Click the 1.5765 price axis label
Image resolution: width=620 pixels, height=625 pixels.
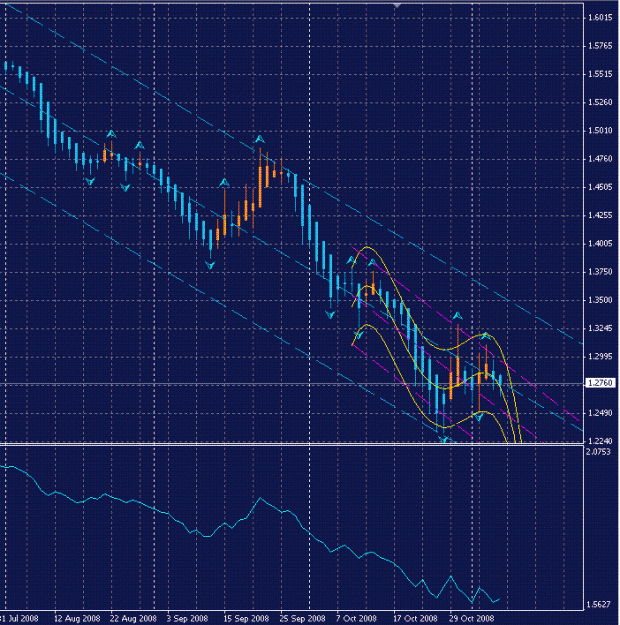600,46
